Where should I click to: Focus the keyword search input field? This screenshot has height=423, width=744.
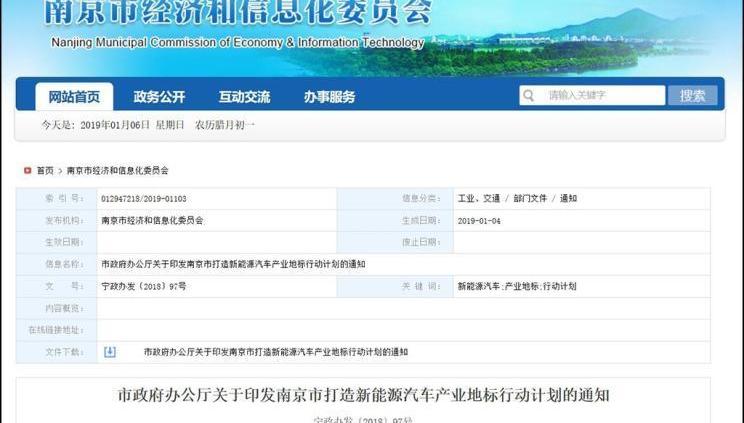tap(602, 96)
